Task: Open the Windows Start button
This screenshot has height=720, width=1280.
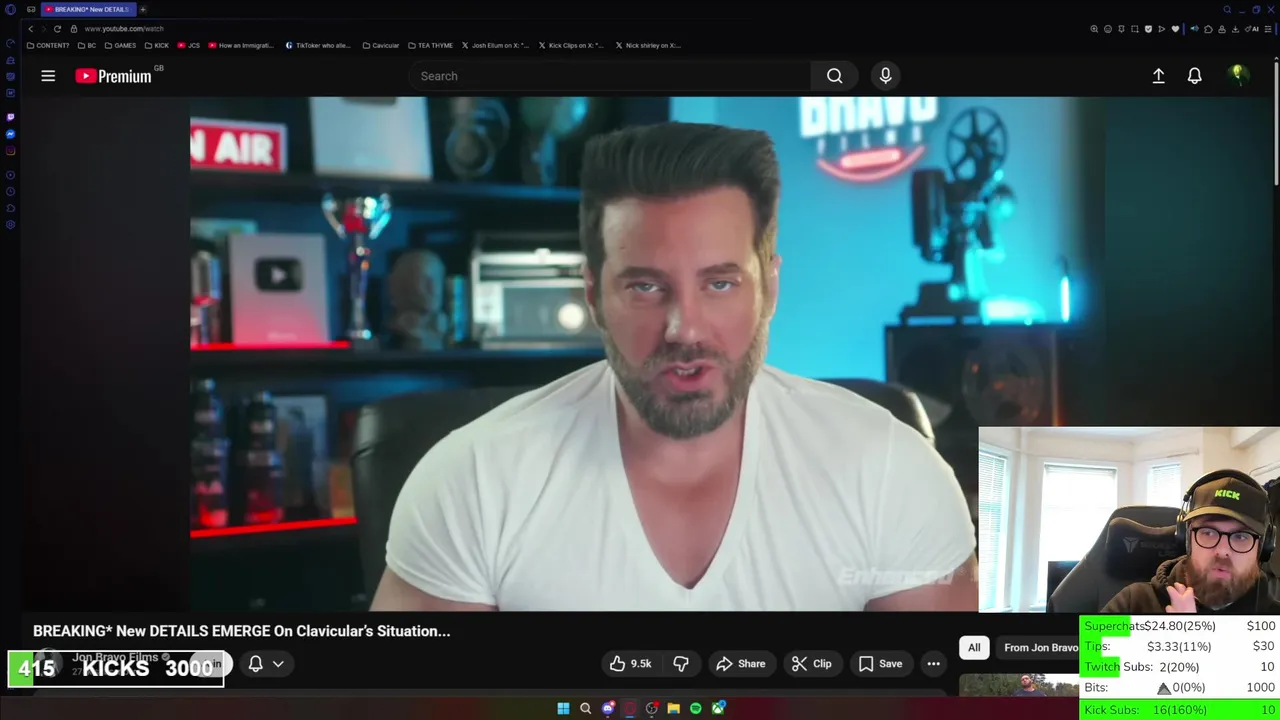Action: tap(563, 709)
